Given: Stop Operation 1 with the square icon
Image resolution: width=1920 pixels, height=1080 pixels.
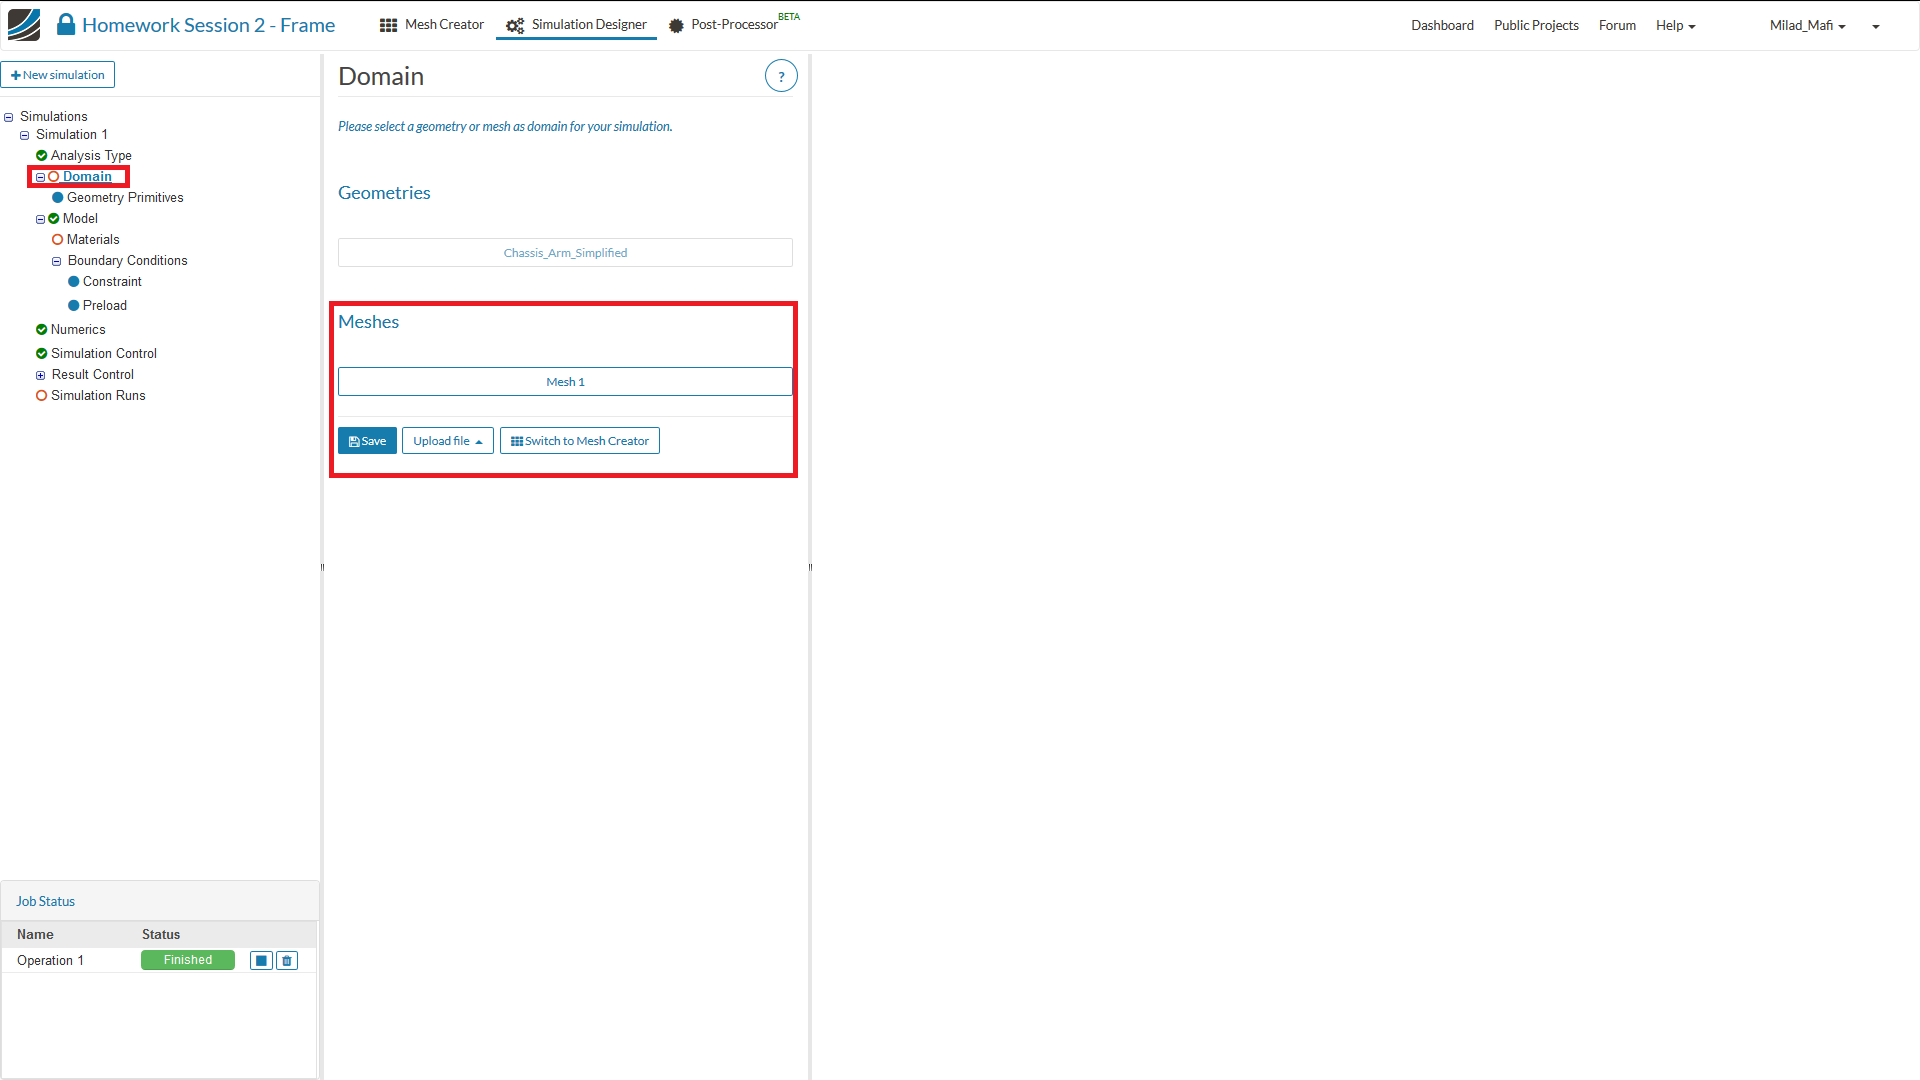Looking at the screenshot, I should (x=261, y=960).
